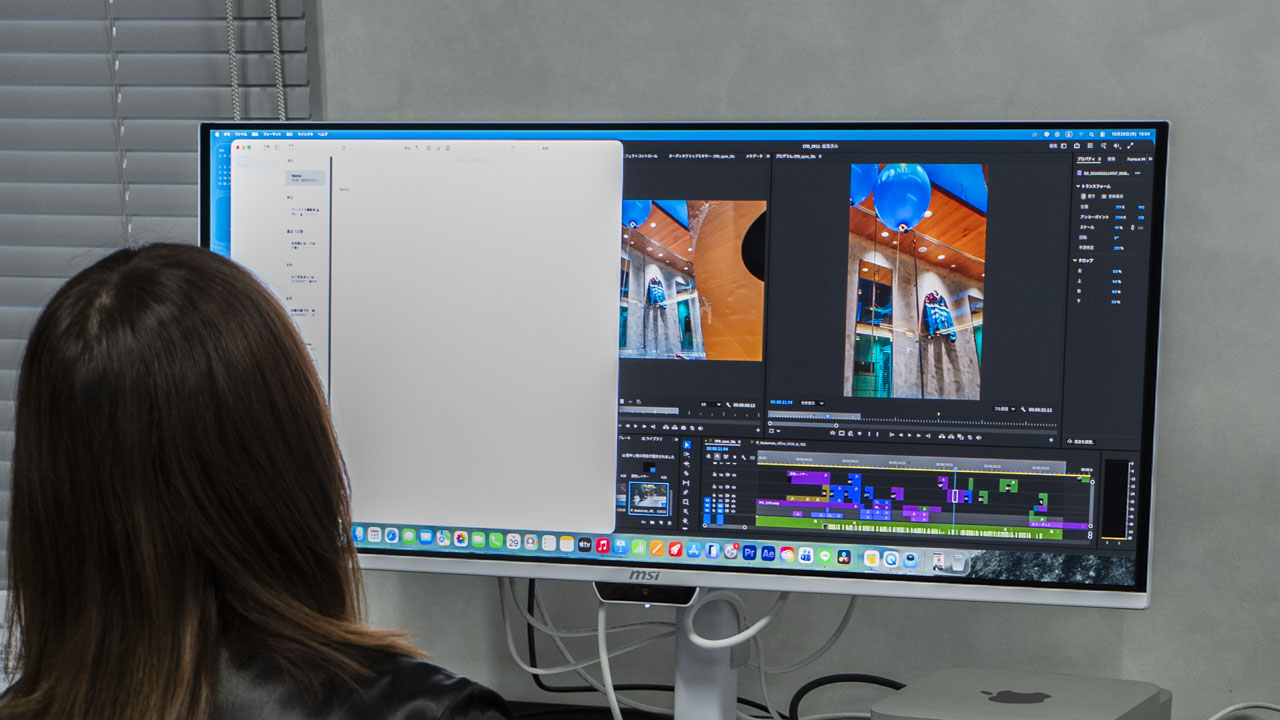Screen dimensions: 1280x720
Task: Open timeline display settings wrench
Action: pos(743,457)
